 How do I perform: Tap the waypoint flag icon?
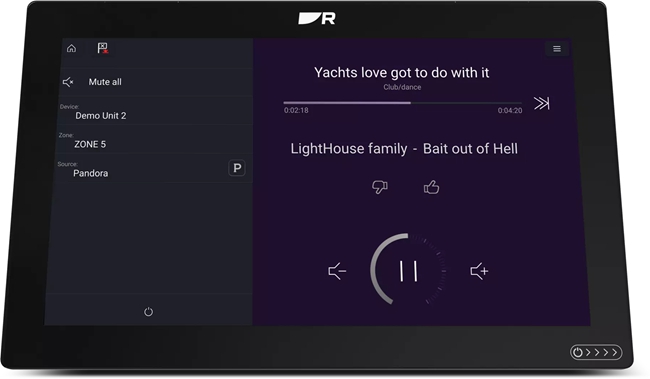click(102, 48)
